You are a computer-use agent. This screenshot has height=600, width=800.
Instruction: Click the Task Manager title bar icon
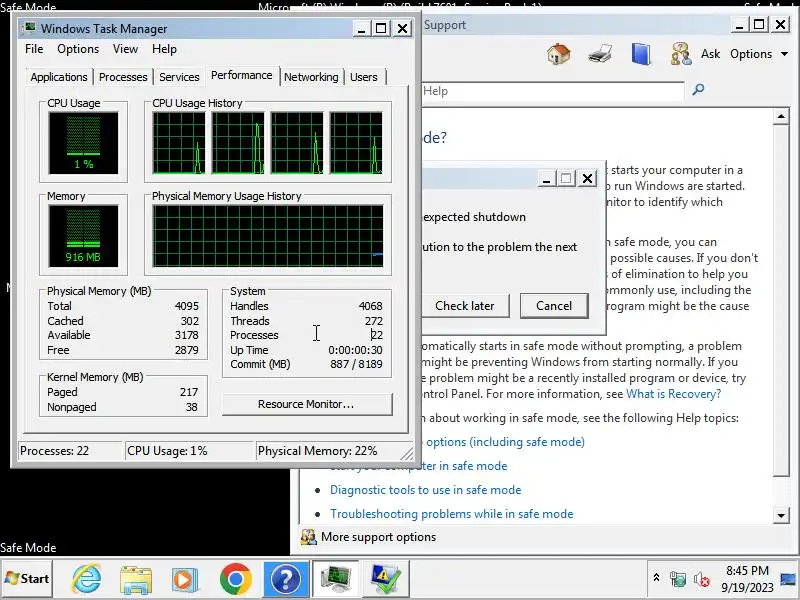30,28
